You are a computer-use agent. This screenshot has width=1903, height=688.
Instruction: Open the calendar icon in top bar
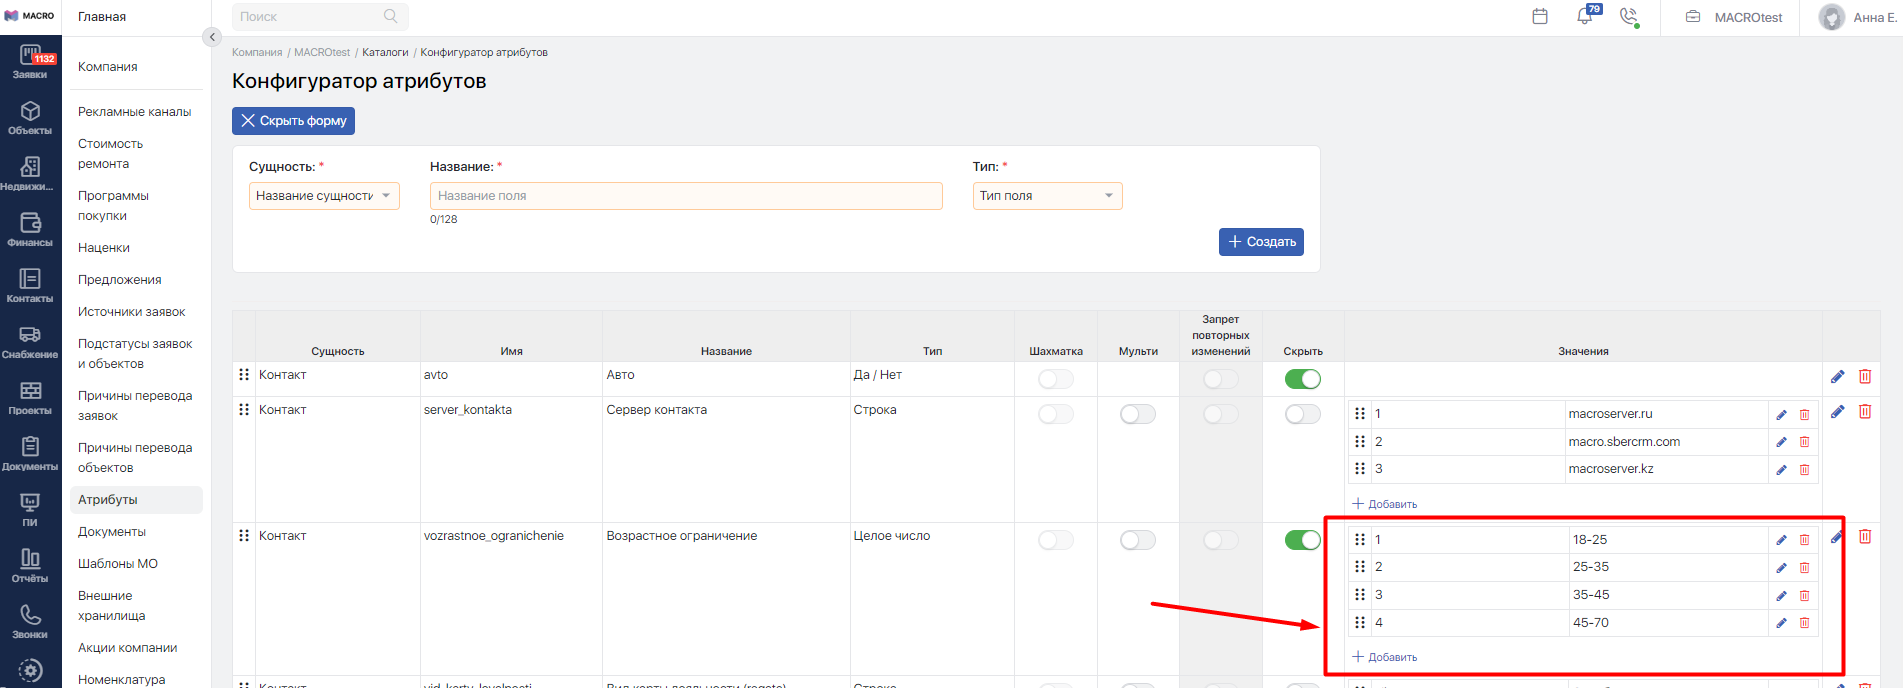[1540, 17]
